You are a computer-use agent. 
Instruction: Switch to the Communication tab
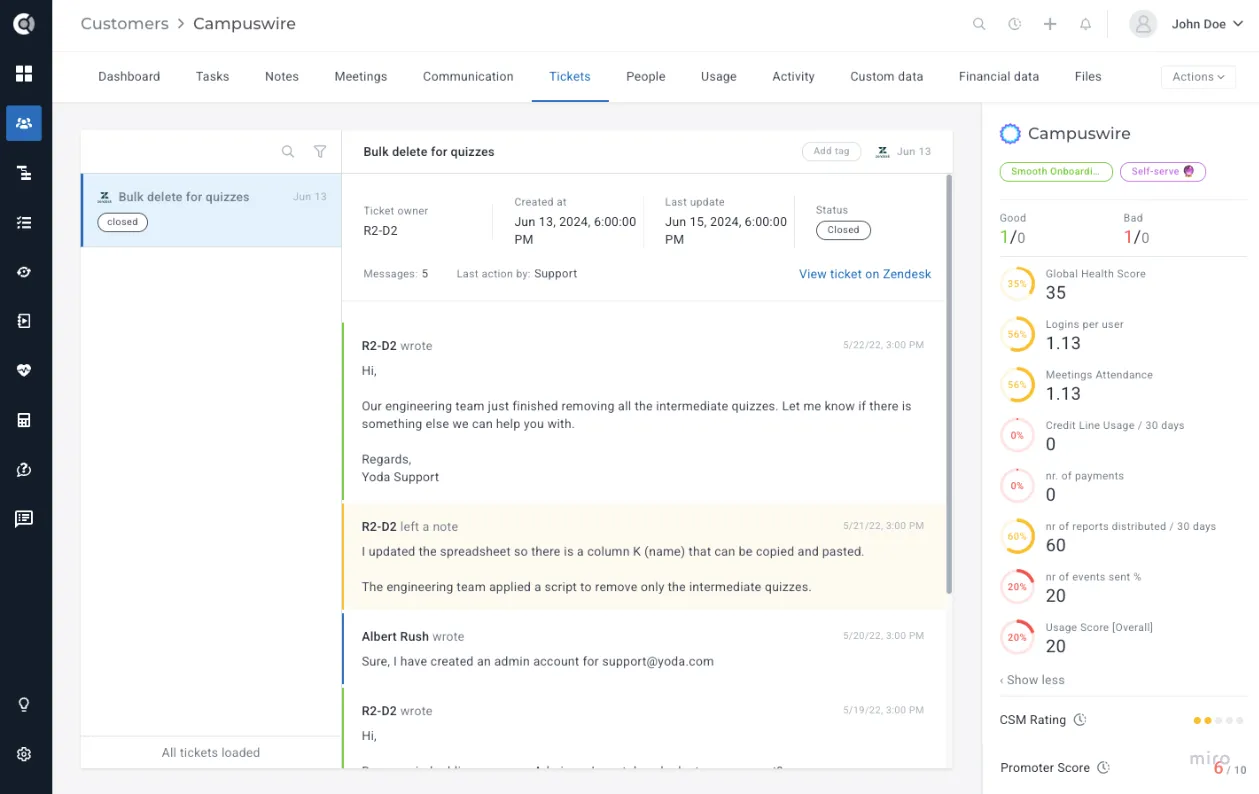[468, 76]
